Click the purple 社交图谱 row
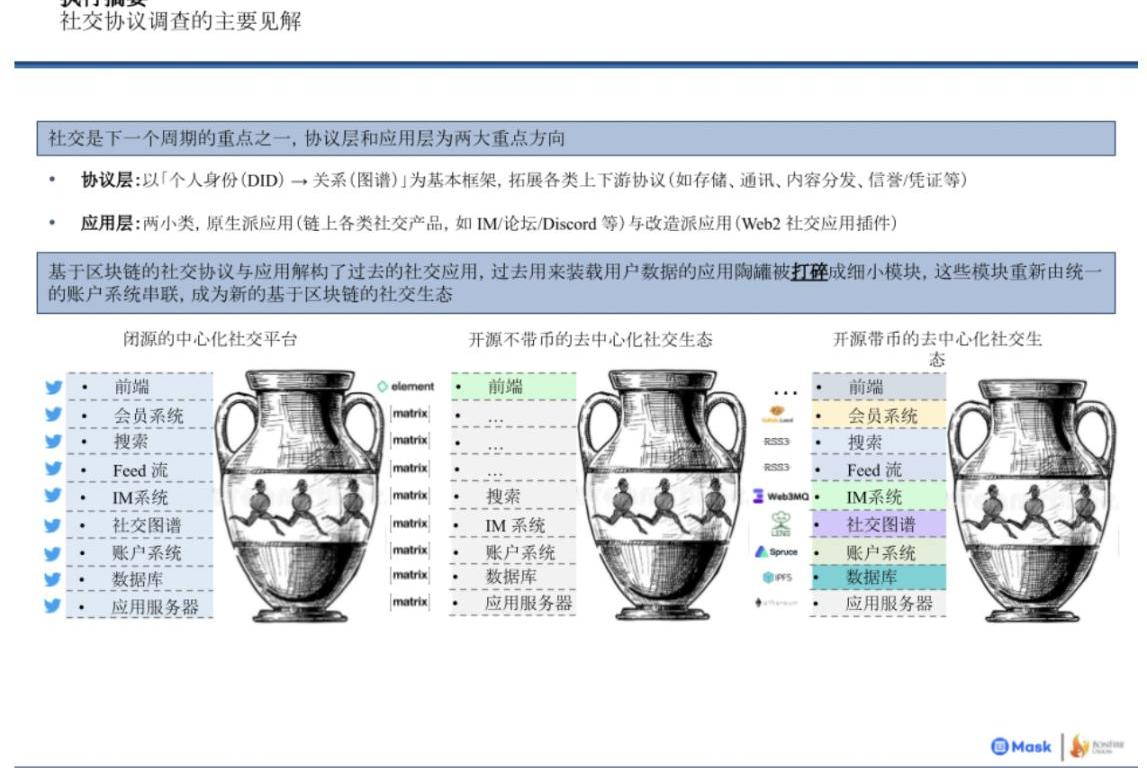Image resolution: width=1147 pixels, height=768 pixels. pyautogui.click(x=879, y=524)
